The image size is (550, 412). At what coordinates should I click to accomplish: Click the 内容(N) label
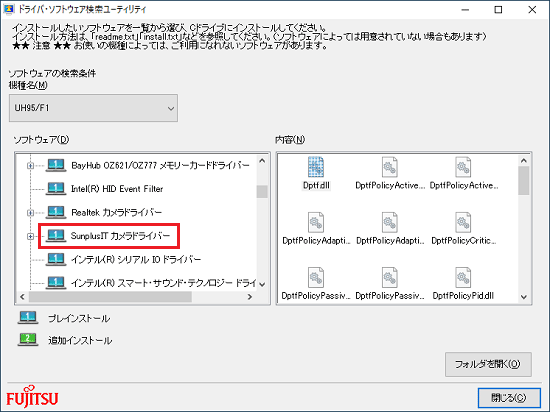click(290, 140)
